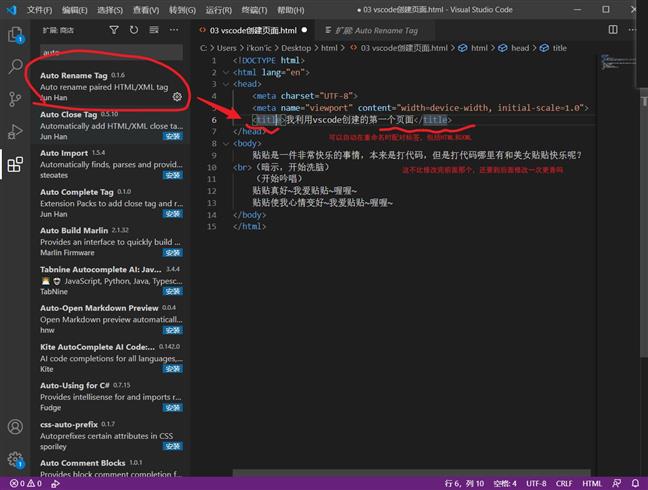This screenshot has width=648, height=490.
Task: Open the Search view in activity bar
Action: (x=15, y=66)
